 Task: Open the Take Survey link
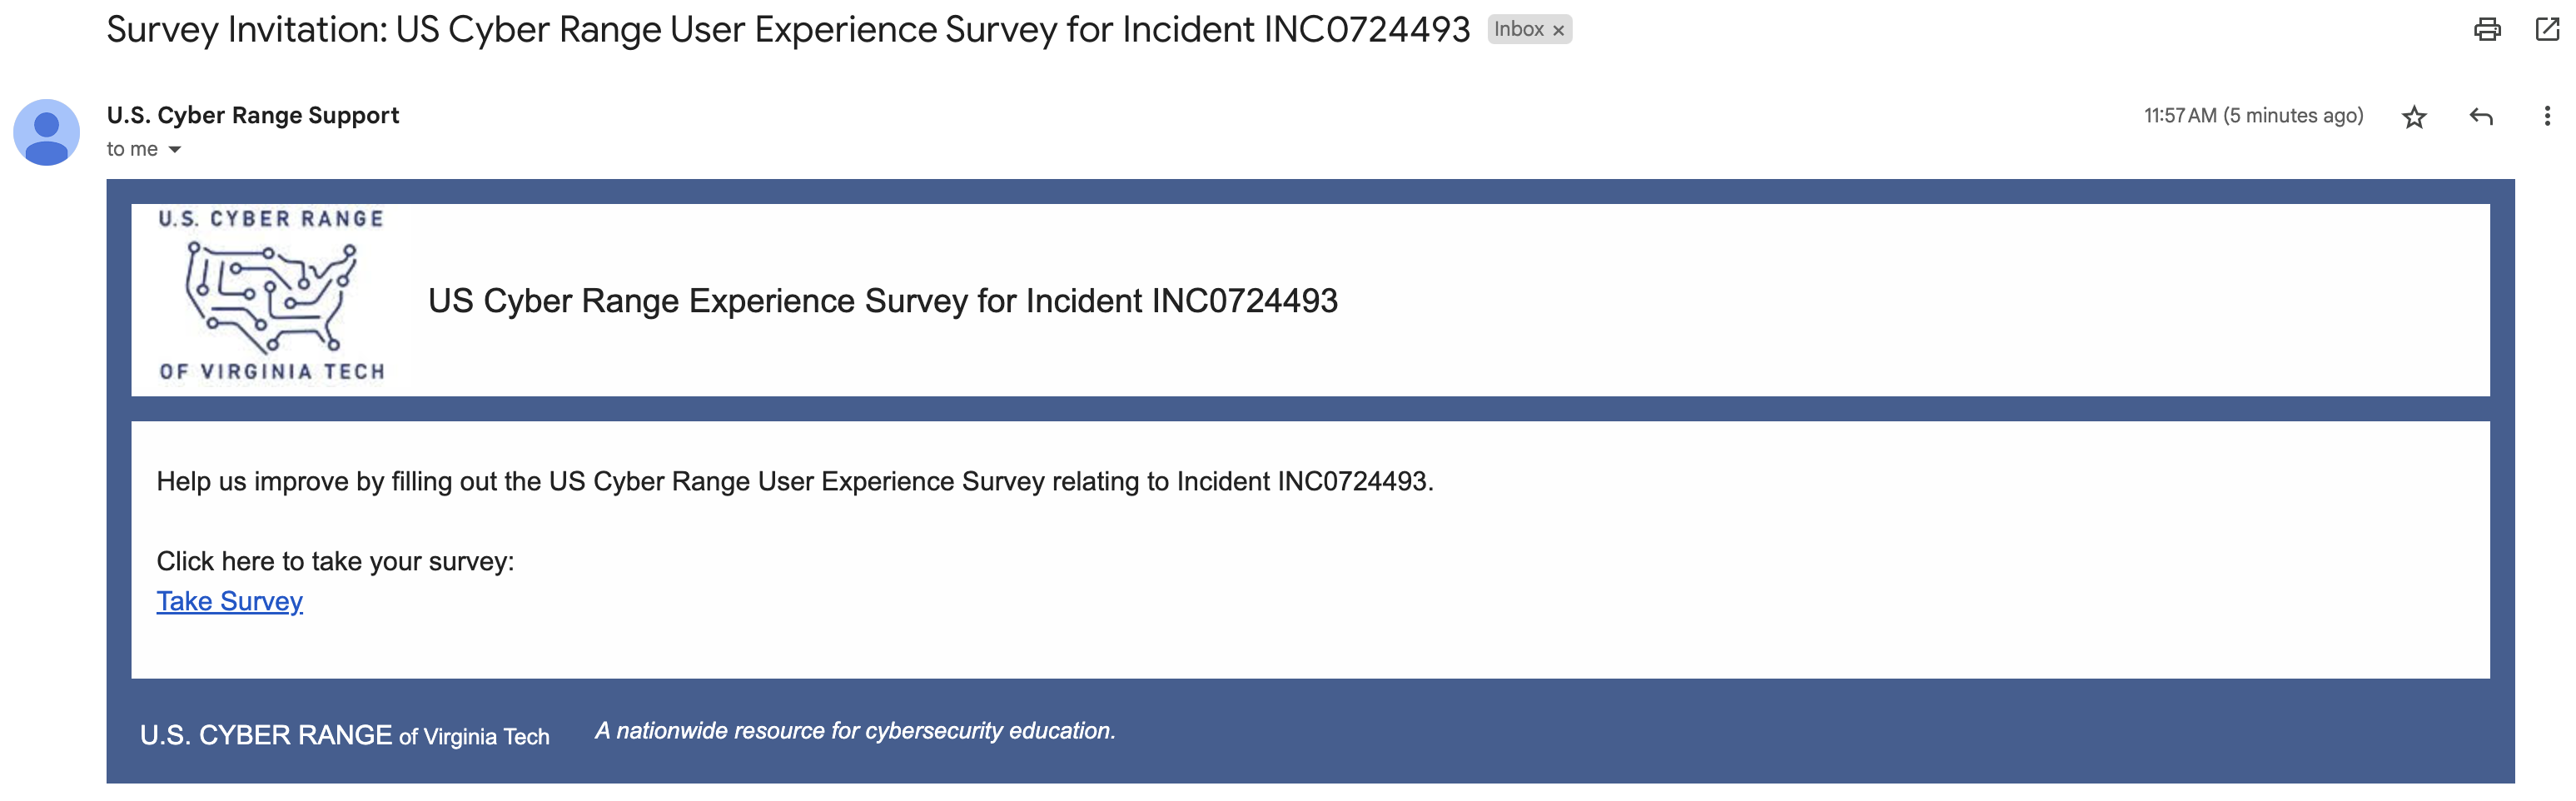tap(229, 601)
